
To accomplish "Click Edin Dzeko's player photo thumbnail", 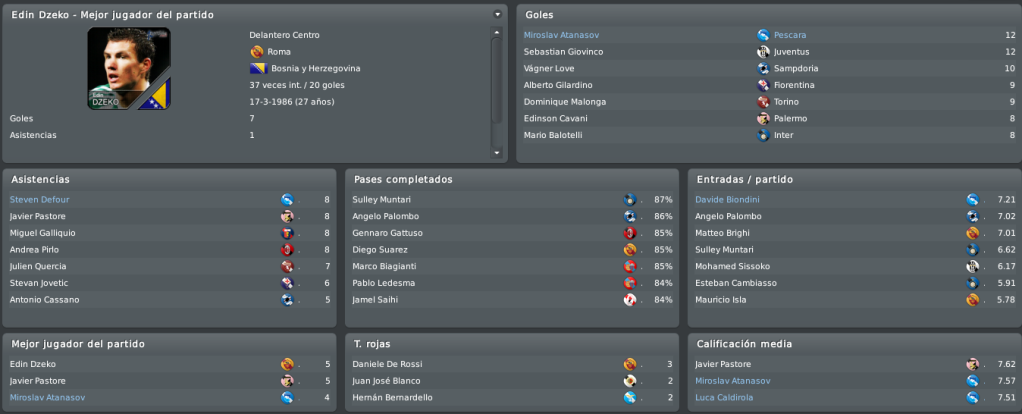I will coord(129,68).
